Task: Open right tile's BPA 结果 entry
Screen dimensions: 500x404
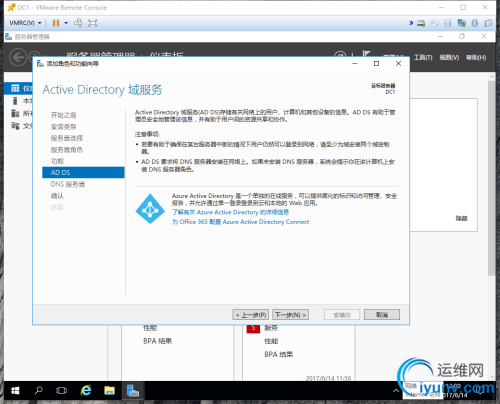Action: pyautogui.click(x=278, y=354)
